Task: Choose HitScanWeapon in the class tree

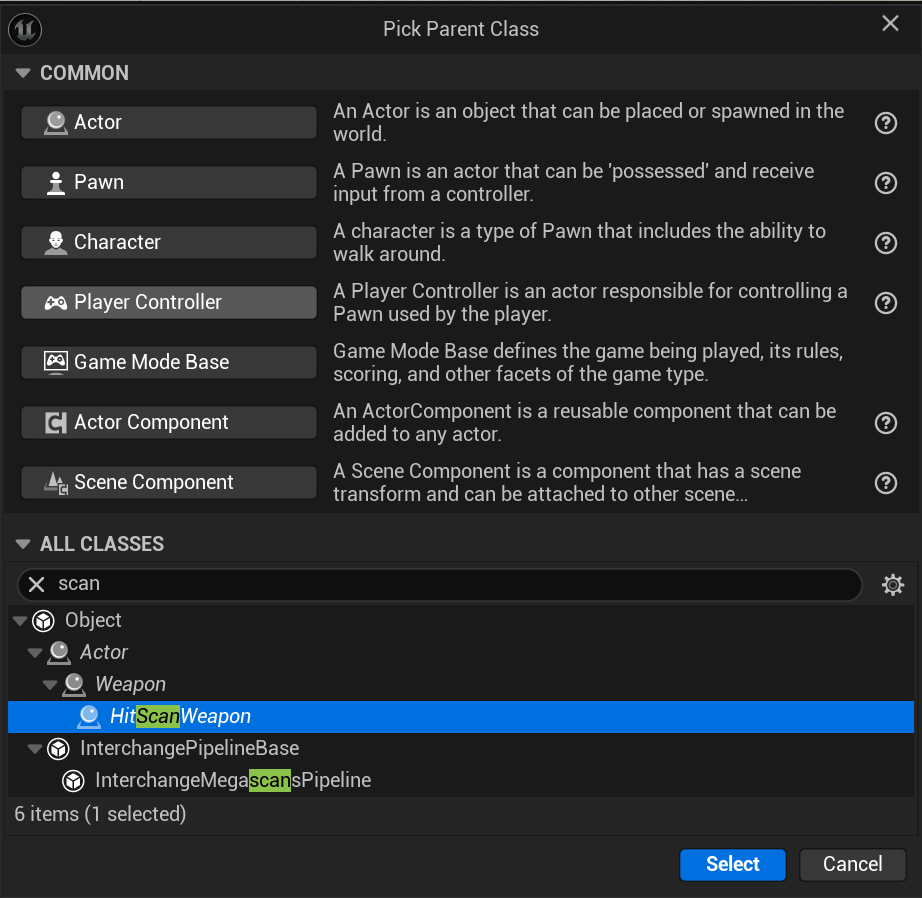Action: pos(180,716)
